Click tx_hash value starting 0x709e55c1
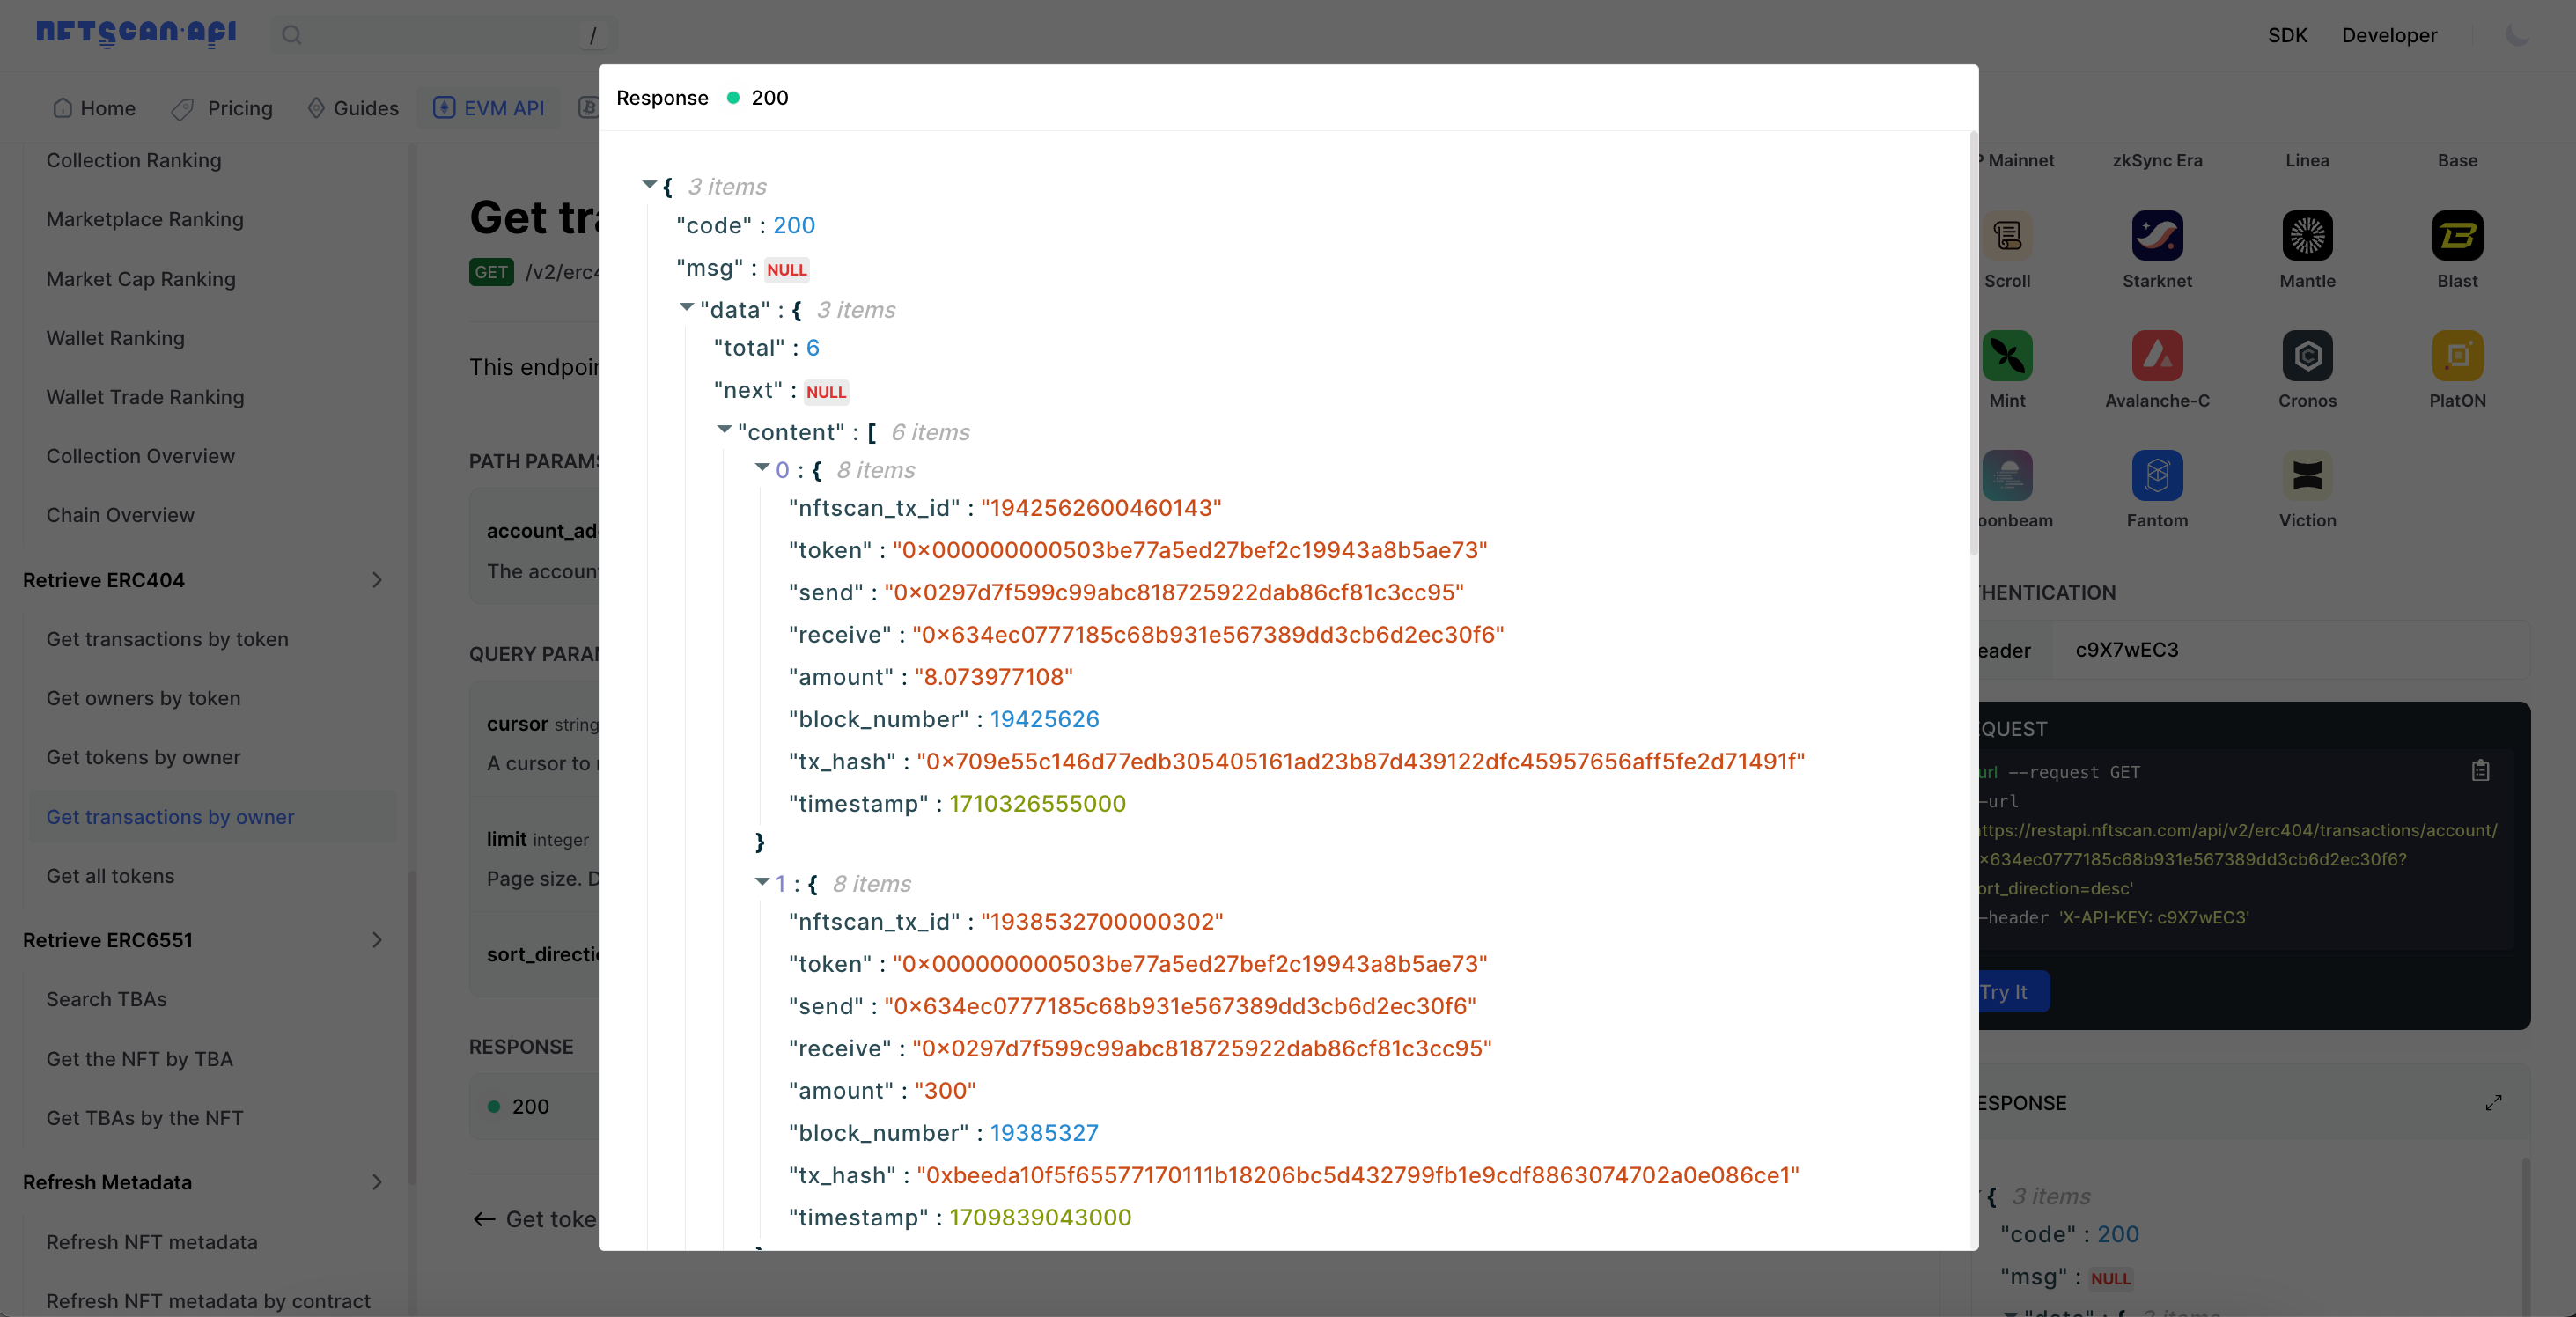 pos(1360,761)
